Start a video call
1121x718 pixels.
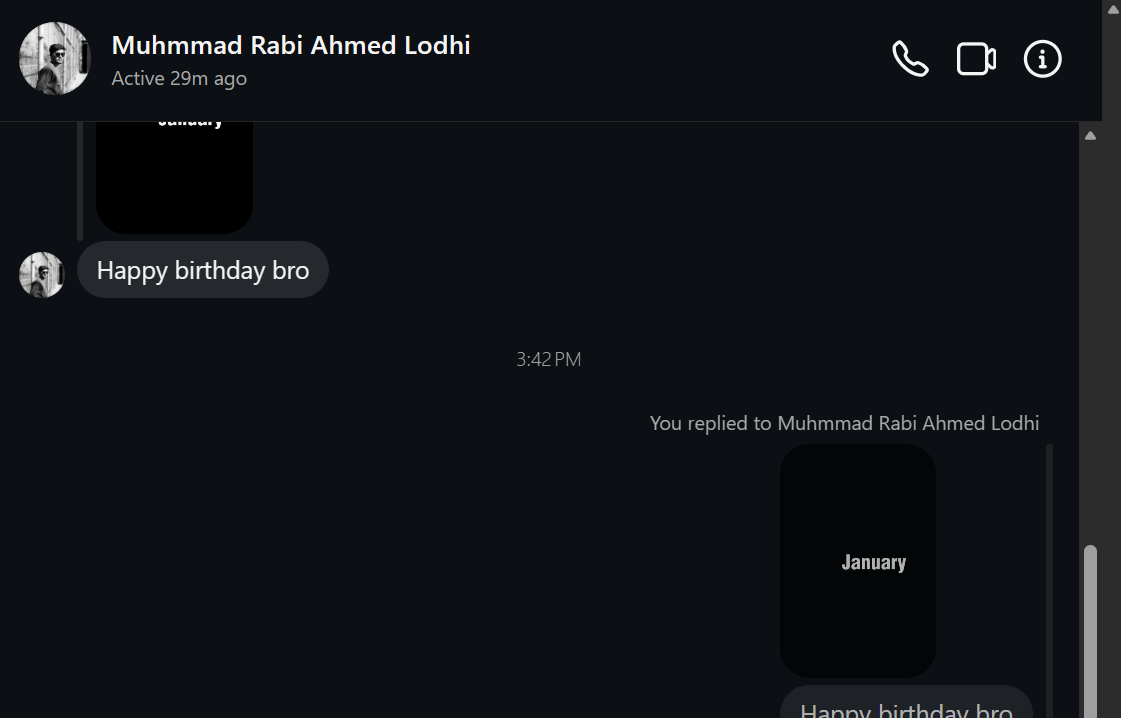pyautogui.click(x=976, y=59)
